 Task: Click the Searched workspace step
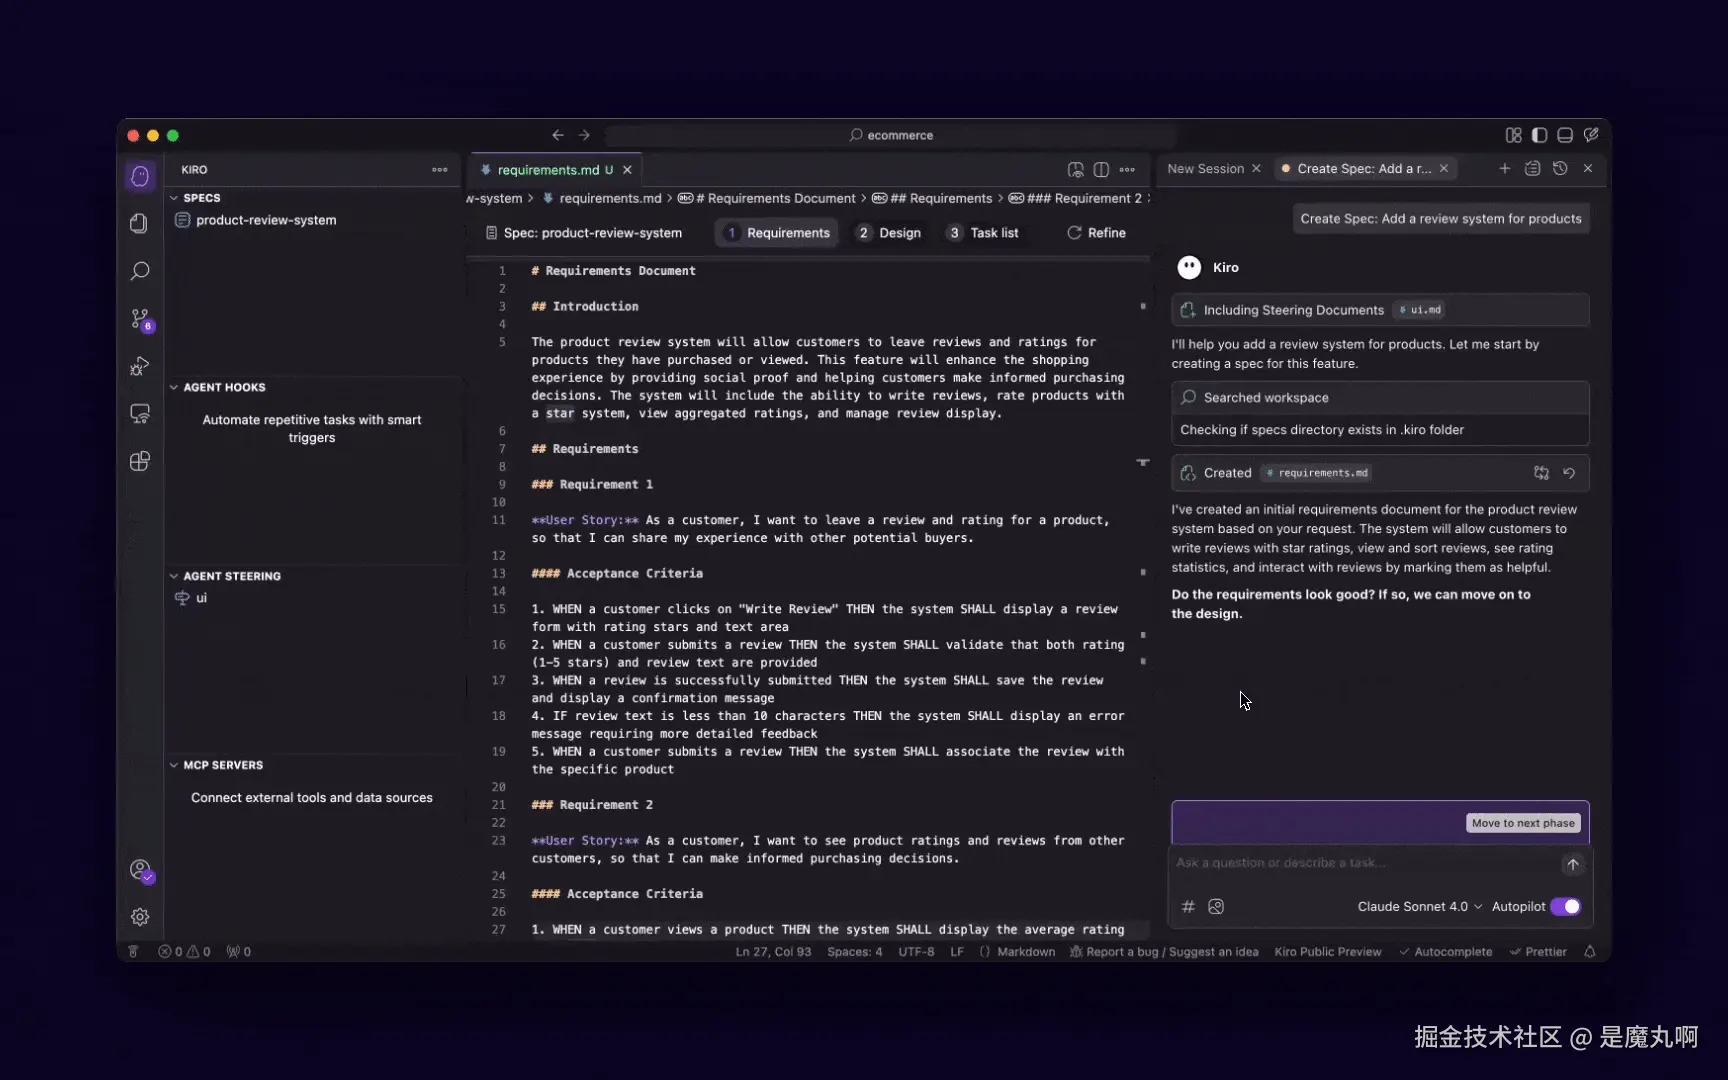1380,398
